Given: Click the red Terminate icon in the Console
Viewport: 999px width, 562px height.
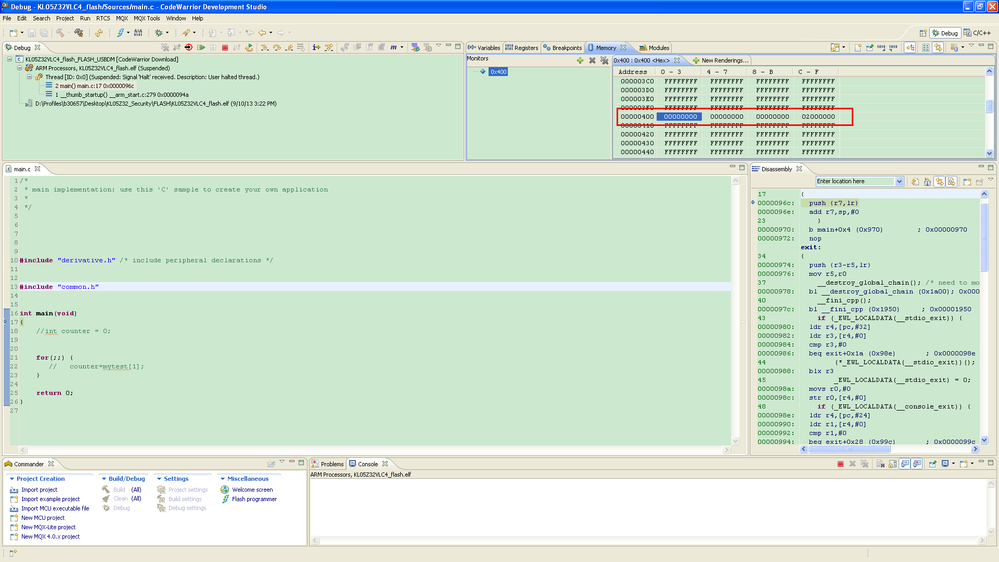Looking at the screenshot, I should click(x=840, y=464).
